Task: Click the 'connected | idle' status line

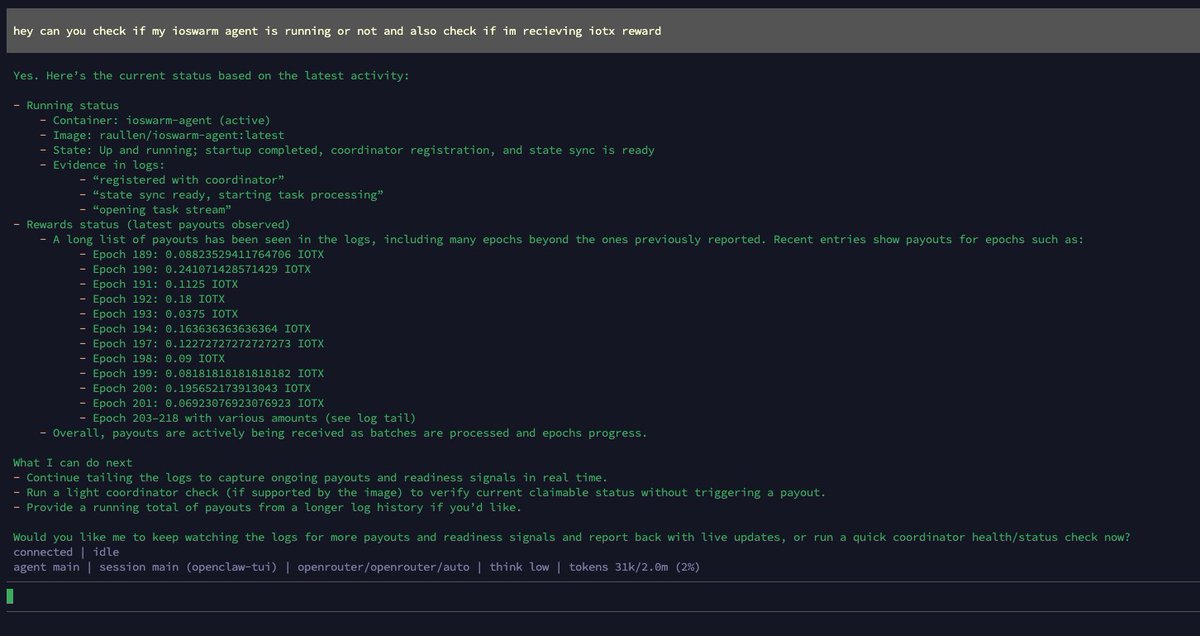Action: point(66,552)
